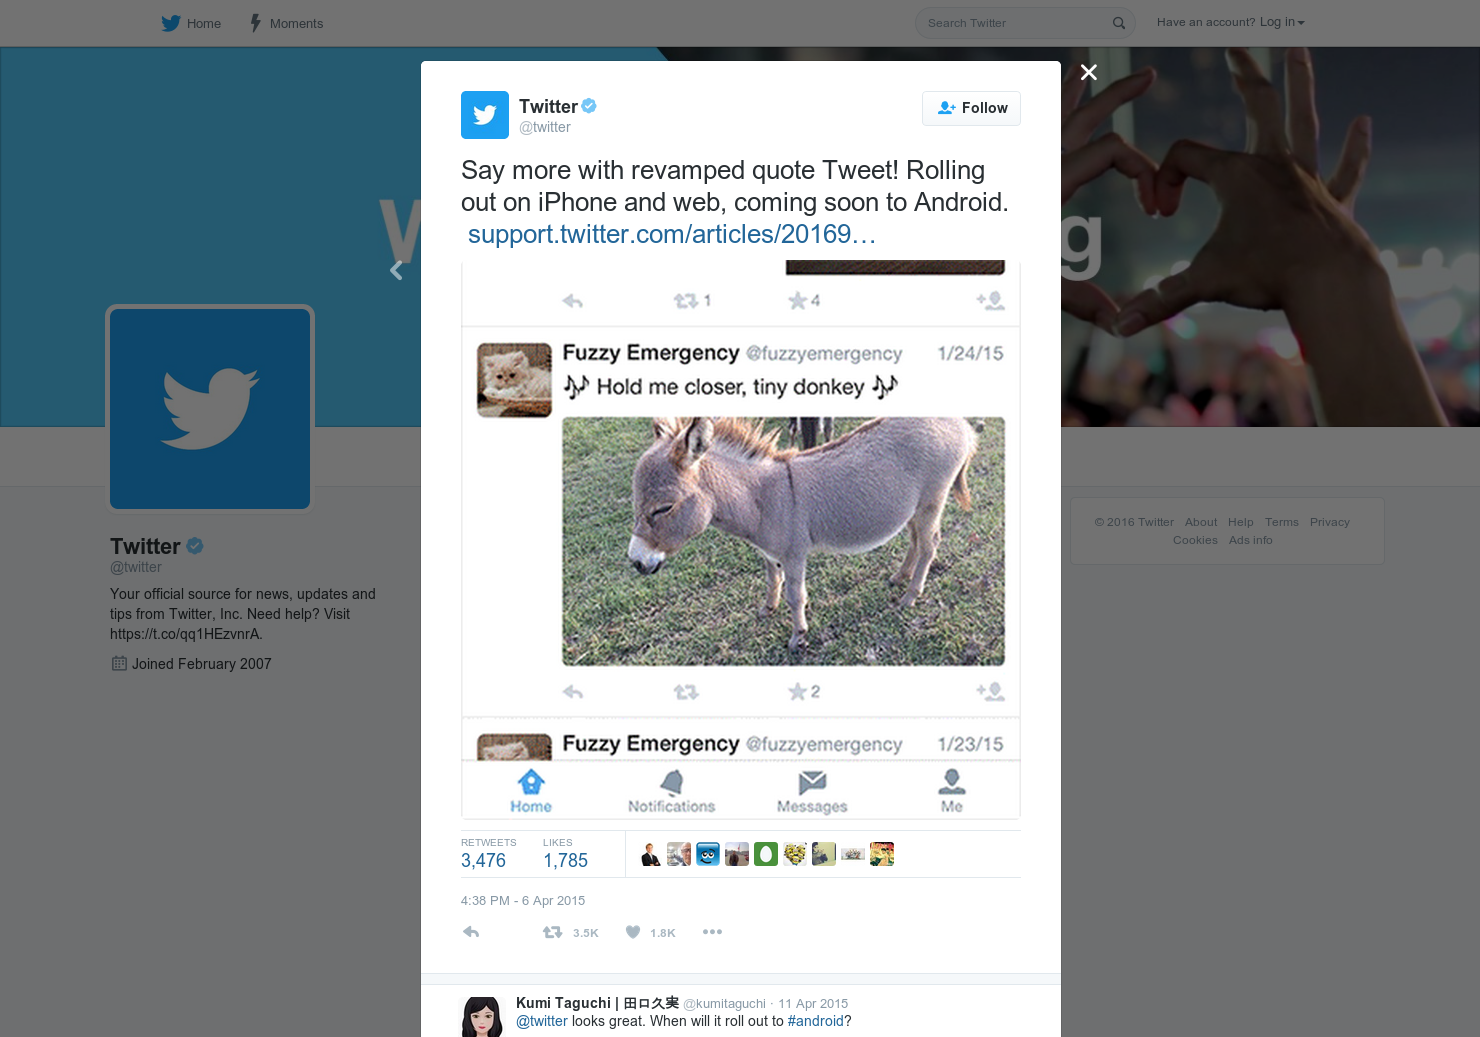Open second liker avatar thumbnail
Screen dimensions: 1480x1037
tap(679, 854)
